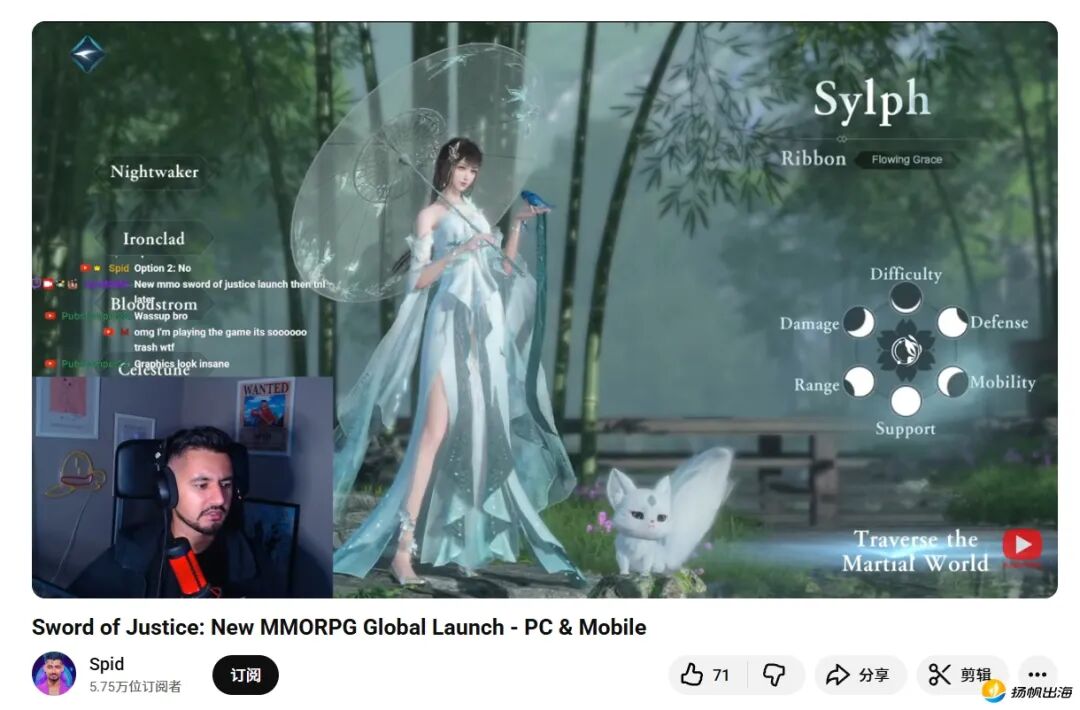Click the Sylph class title
The height and width of the screenshot is (710, 1080).
(871, 101)
